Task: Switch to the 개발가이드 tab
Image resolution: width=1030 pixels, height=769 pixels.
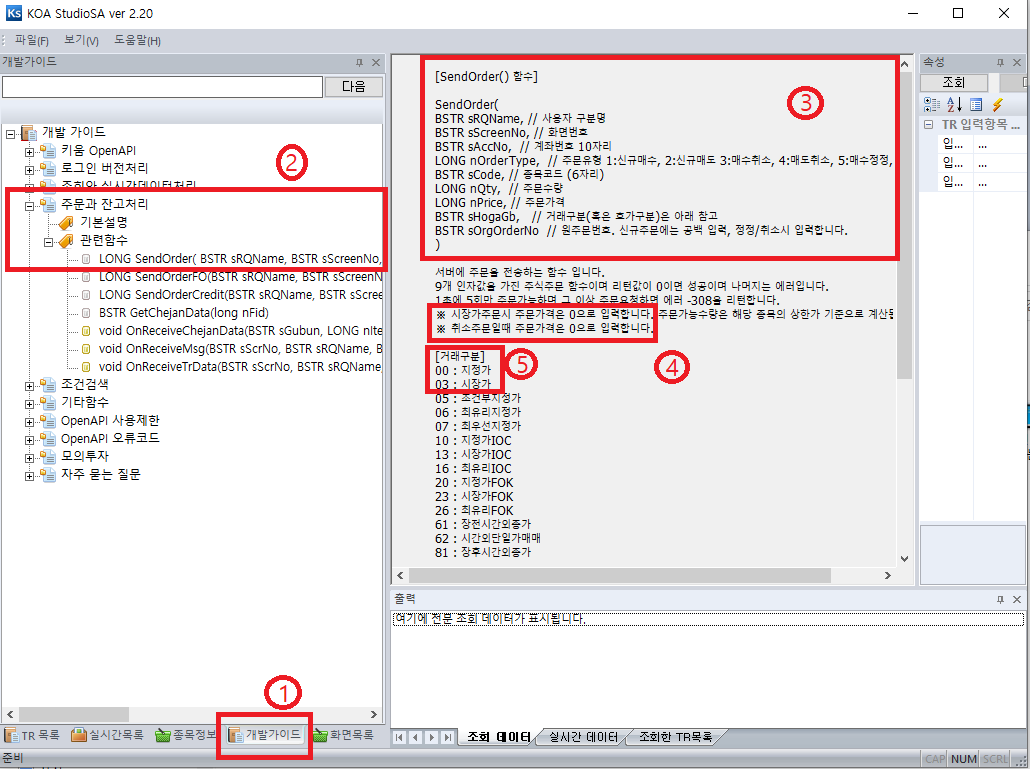Action: (265, 735)
